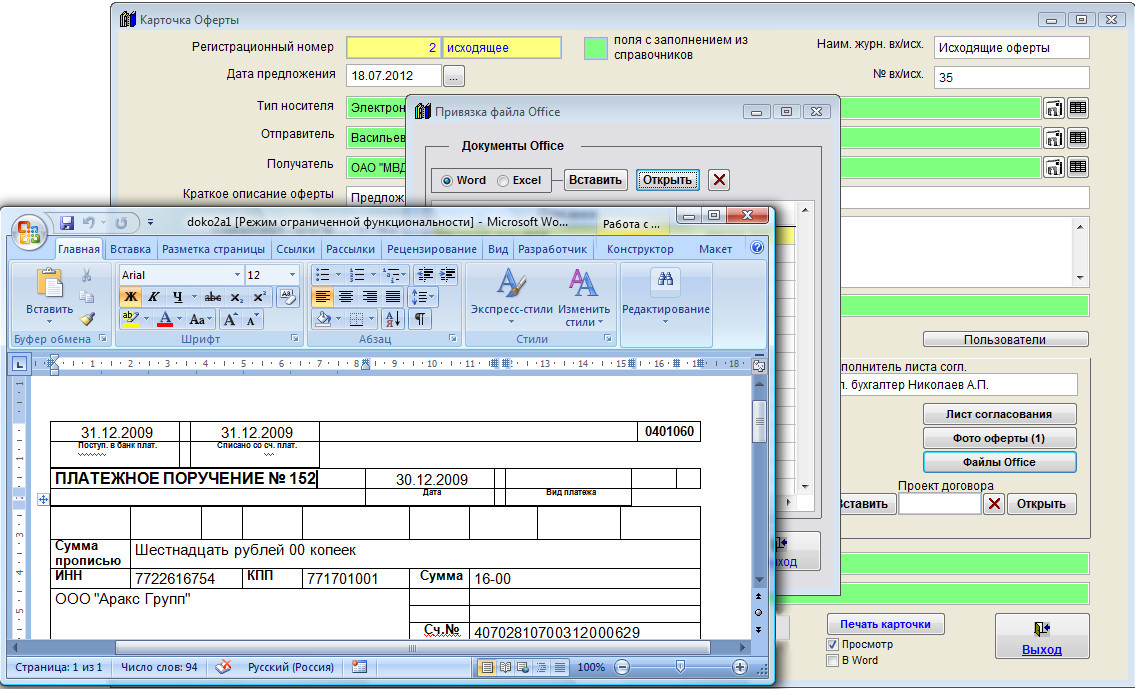Select the Excel radio button
1135x689 pixels.
point(503,181)
